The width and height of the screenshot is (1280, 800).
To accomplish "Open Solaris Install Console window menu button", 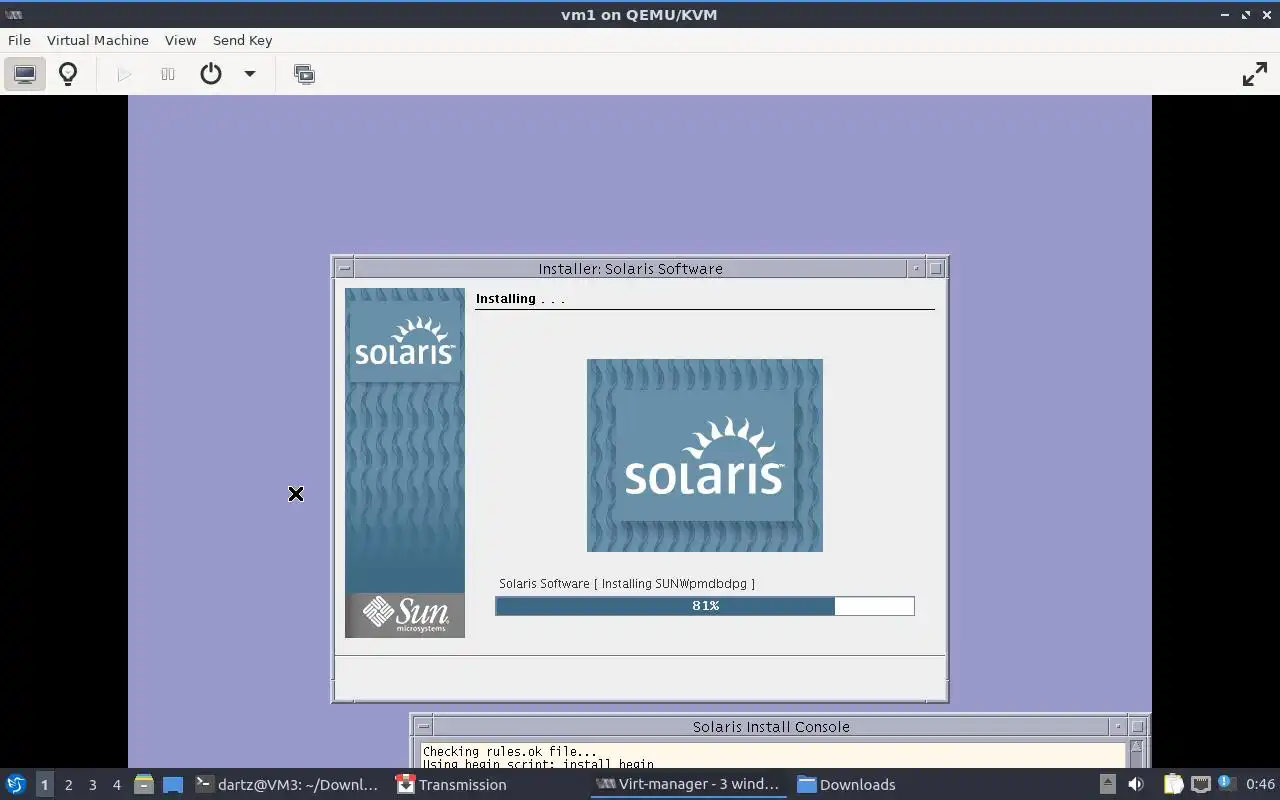I will (423, 727).
